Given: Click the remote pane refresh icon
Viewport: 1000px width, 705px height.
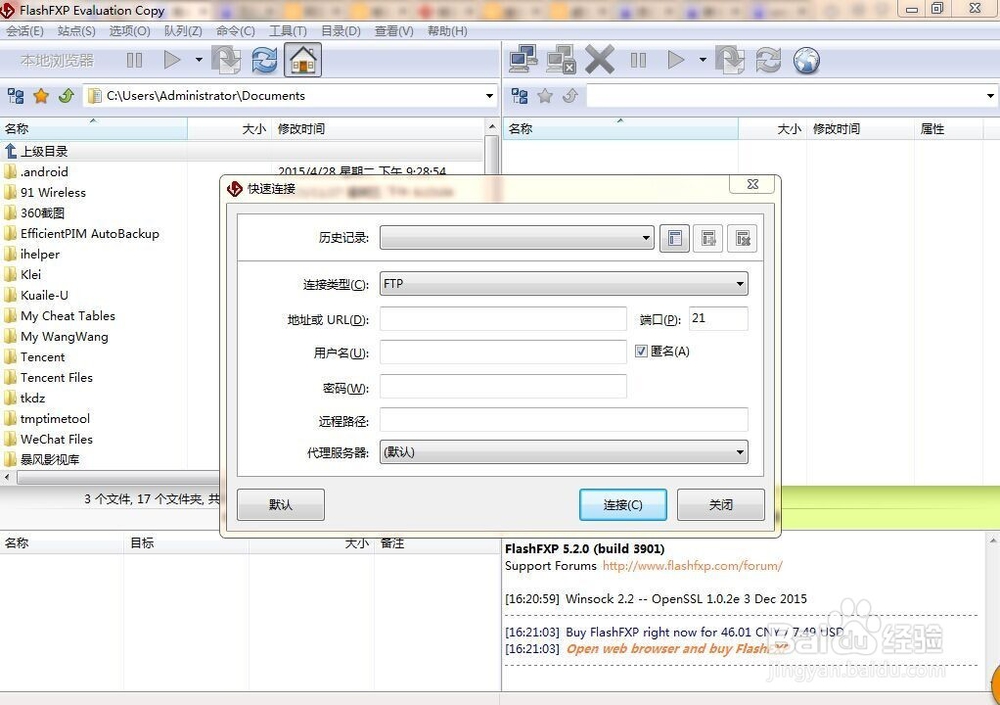Looking at the screenshot, I should click(x=768, y=60).
